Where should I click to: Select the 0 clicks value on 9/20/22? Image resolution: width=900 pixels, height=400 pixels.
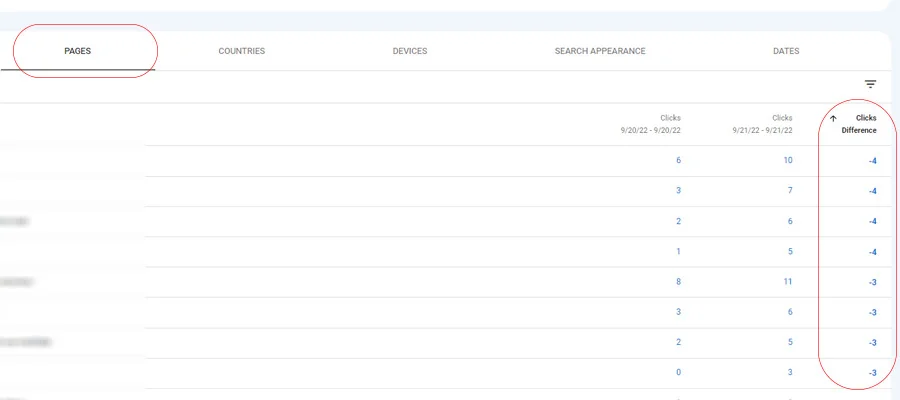click(x=678, y=373)
